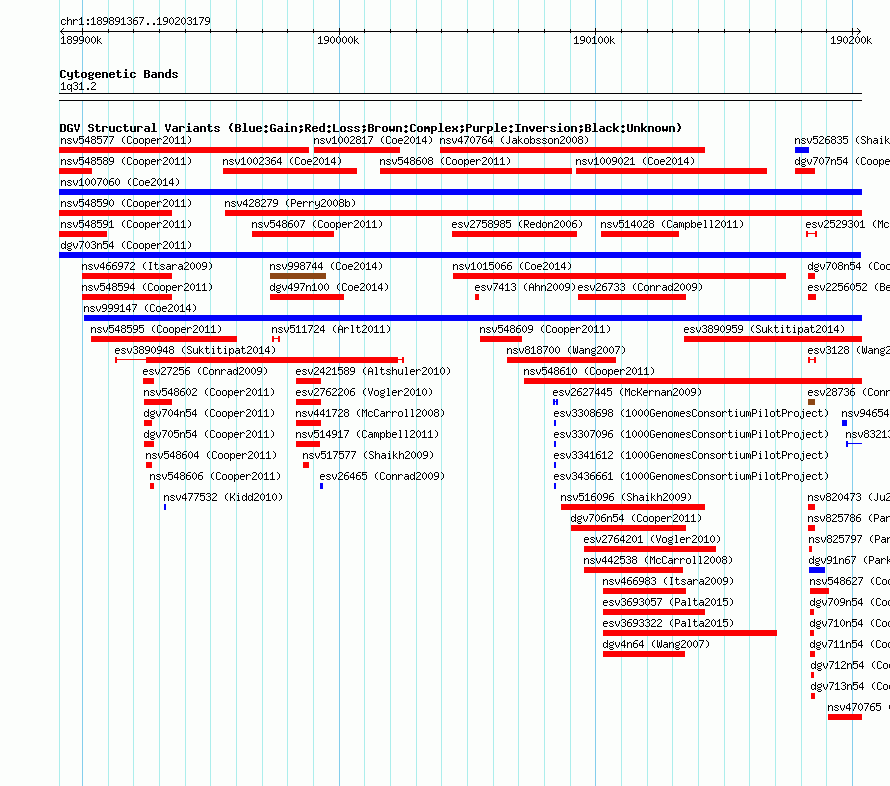Viewport: 890px width, 786px height.
Task: Open esv27256 (Conrad2009) label
Action: pyautogui.click(x=205, y=371)
